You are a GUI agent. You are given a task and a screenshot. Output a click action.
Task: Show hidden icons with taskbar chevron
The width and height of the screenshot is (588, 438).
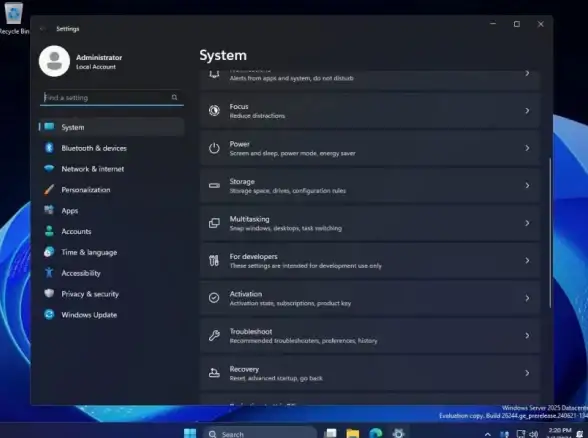coord(488,434)
